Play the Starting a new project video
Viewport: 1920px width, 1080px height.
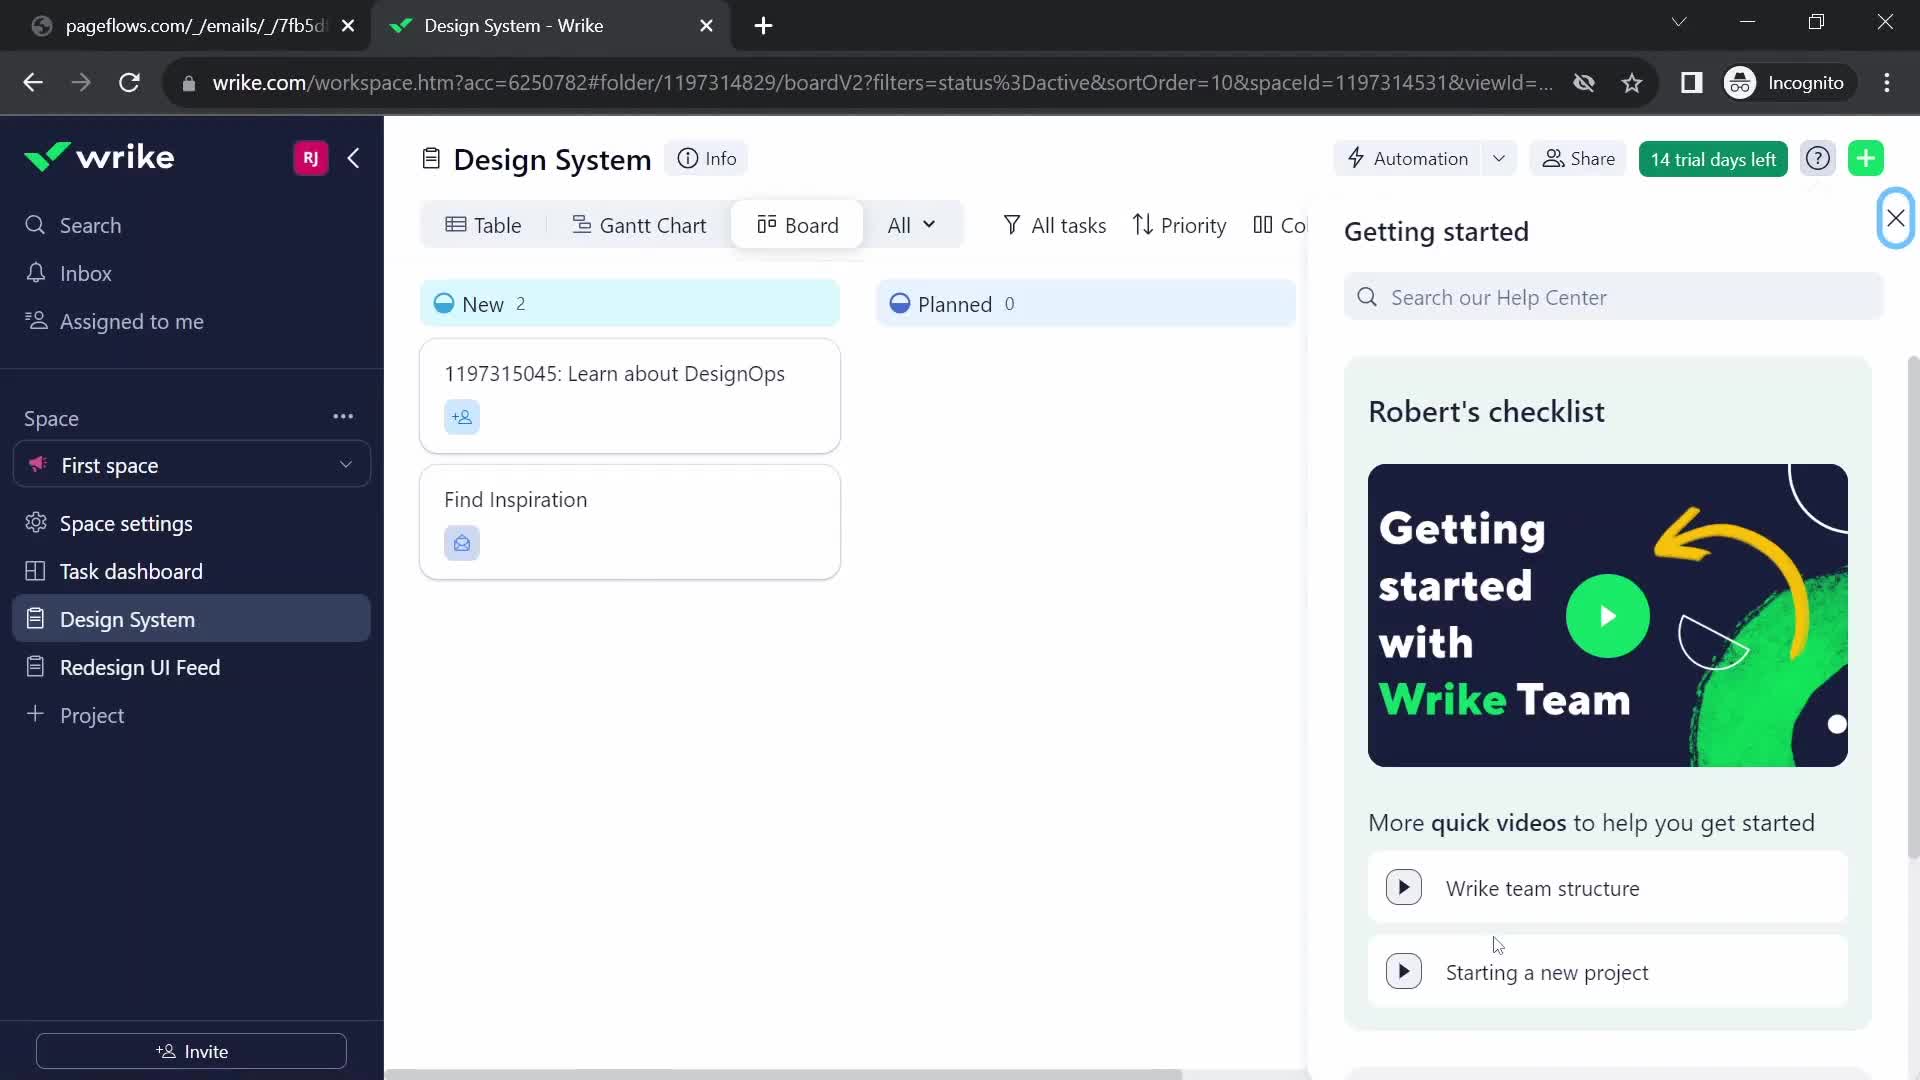tap(1404, 971)
